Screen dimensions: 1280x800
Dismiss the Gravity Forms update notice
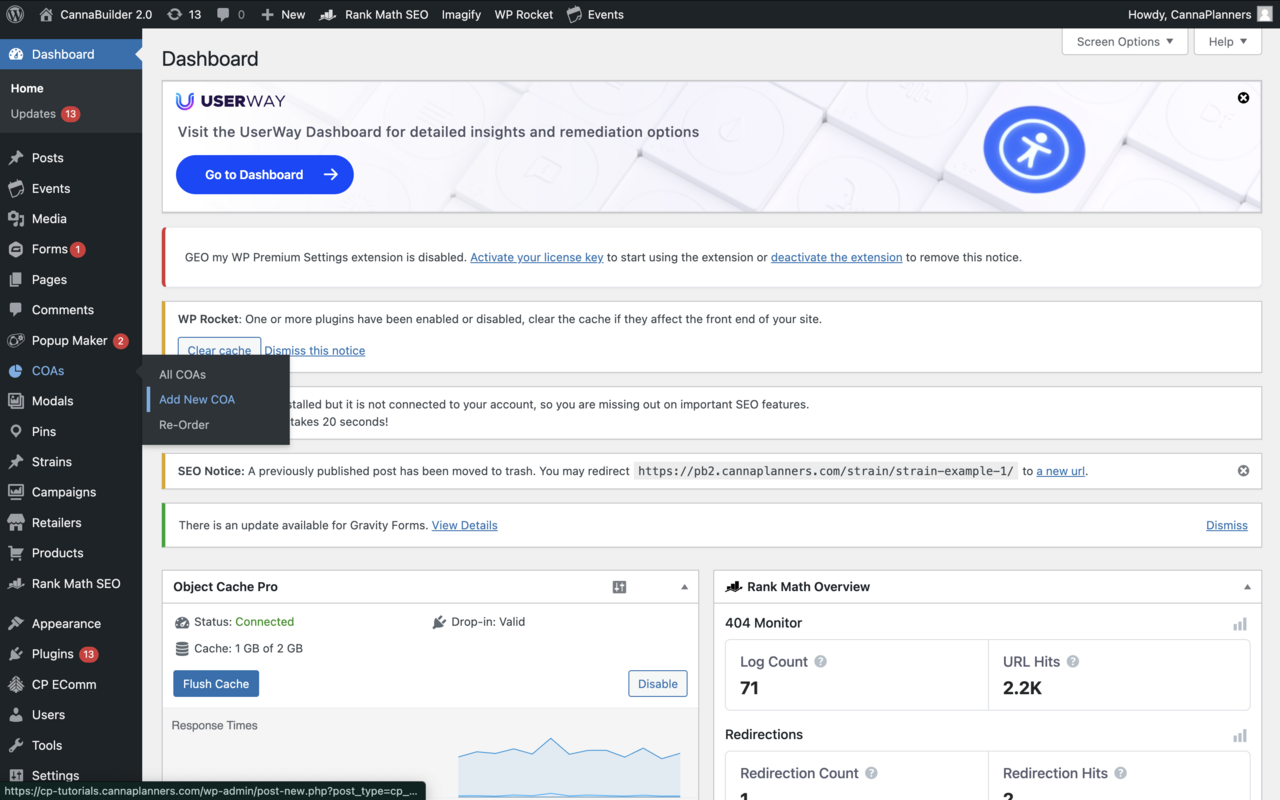point(1227,525)
